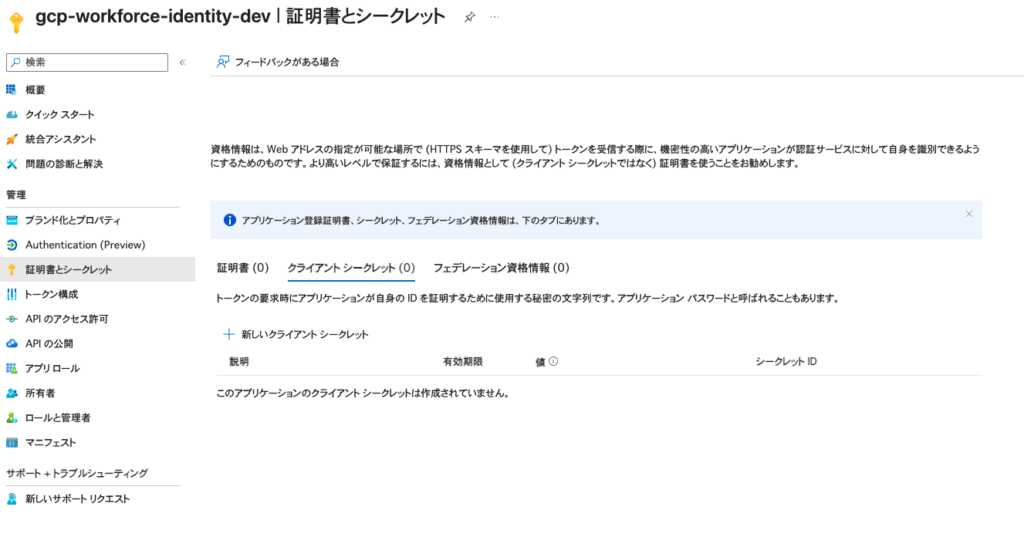Open API のアクセス許可 page

67,319
